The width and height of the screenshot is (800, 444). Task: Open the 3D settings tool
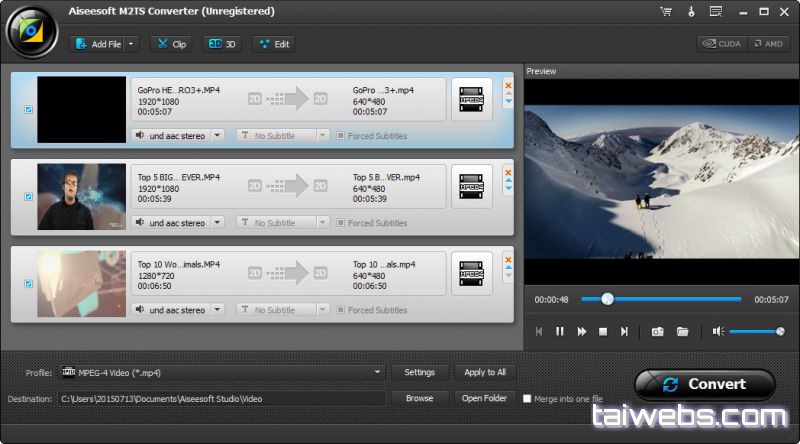[222, 44]
